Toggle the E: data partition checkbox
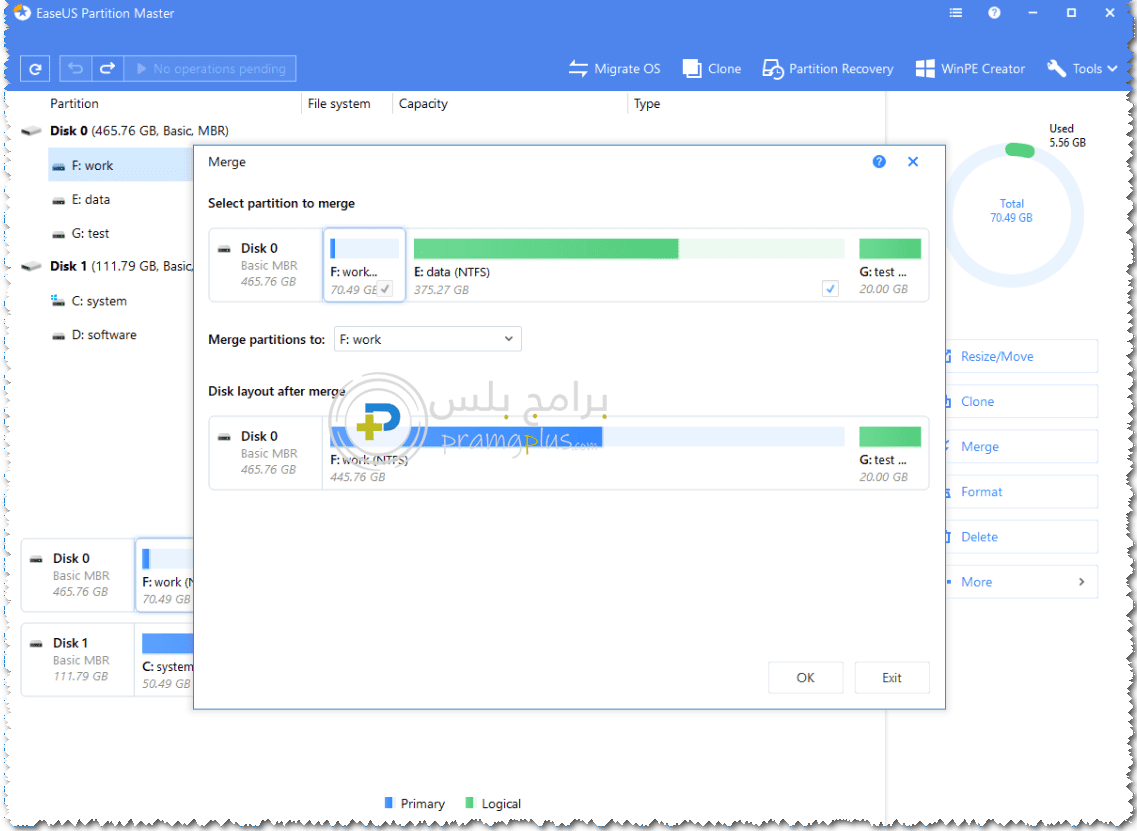The width and height of the screenshot is (1137, 831). click(830, 289)
